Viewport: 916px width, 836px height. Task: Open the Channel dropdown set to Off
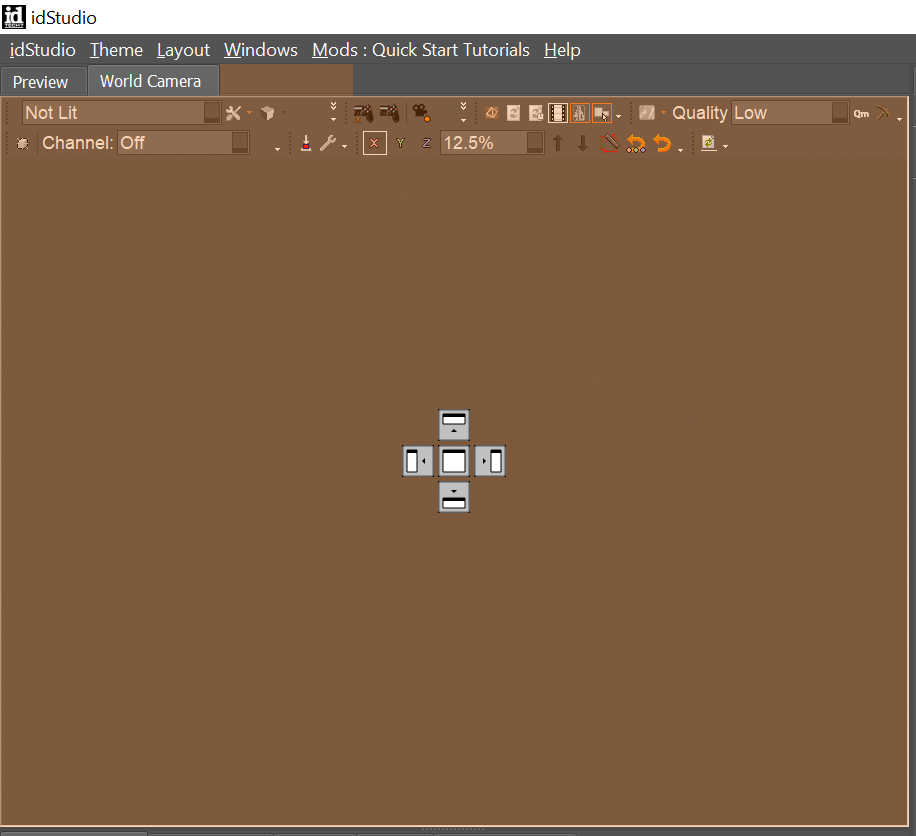(183, 143)
